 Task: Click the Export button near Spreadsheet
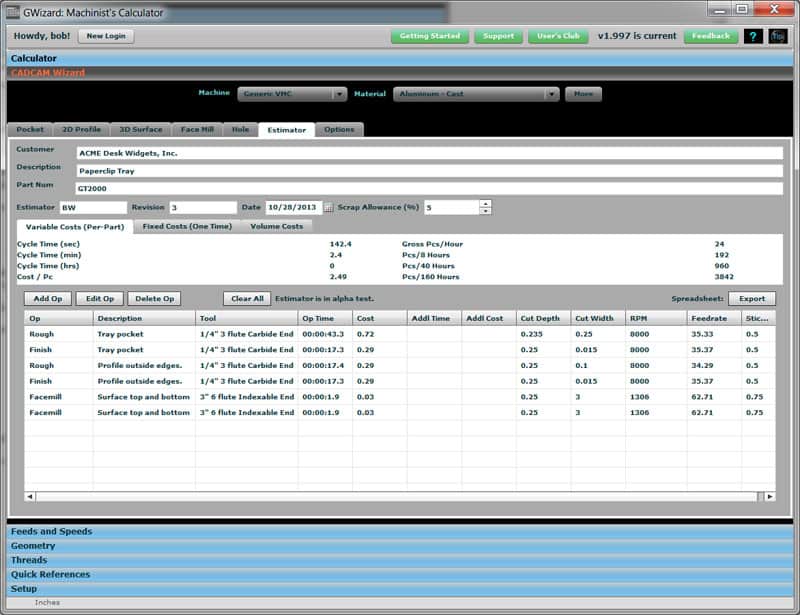(752, 299)
